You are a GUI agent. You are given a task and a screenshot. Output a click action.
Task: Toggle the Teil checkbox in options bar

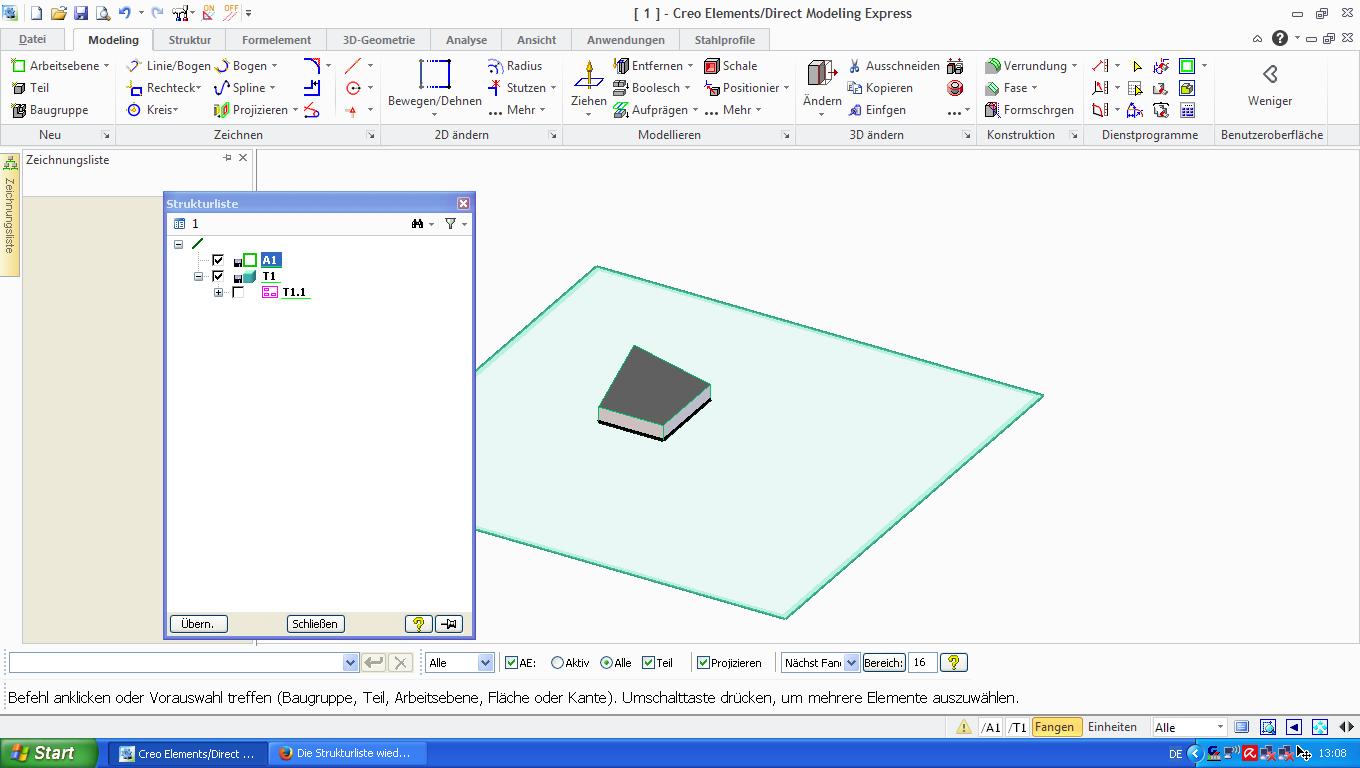(x=648, y=663)
